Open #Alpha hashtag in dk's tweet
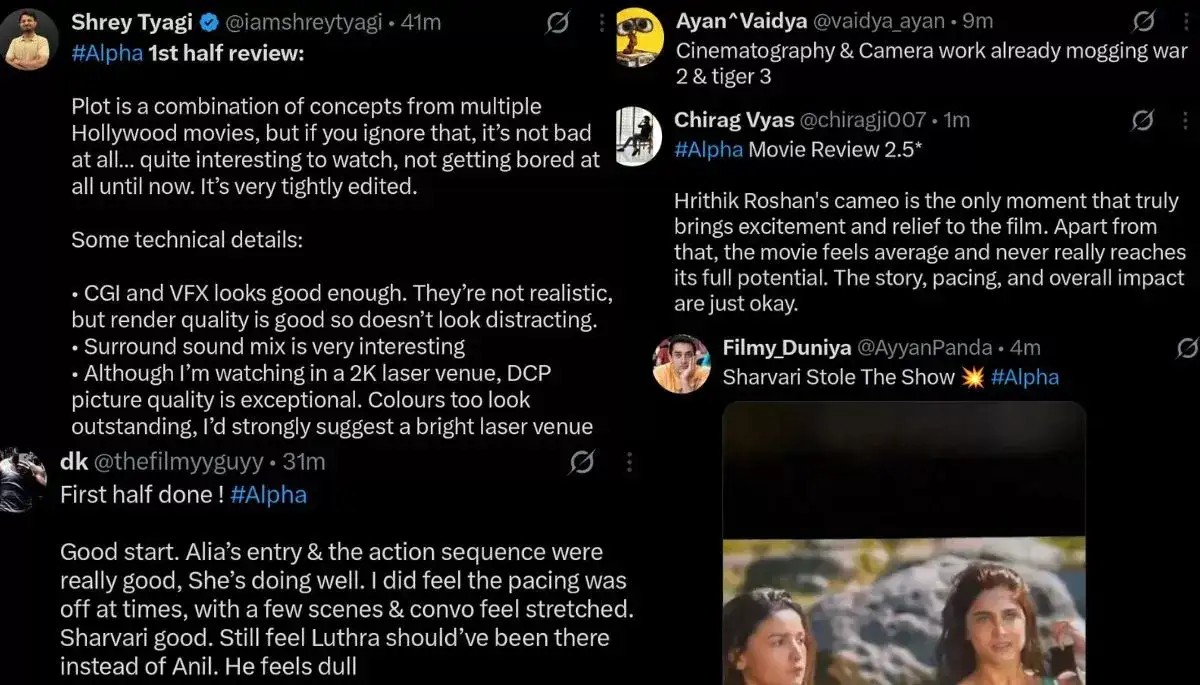The width and height of the screenshot is (1200, 685). click(268, 494)
